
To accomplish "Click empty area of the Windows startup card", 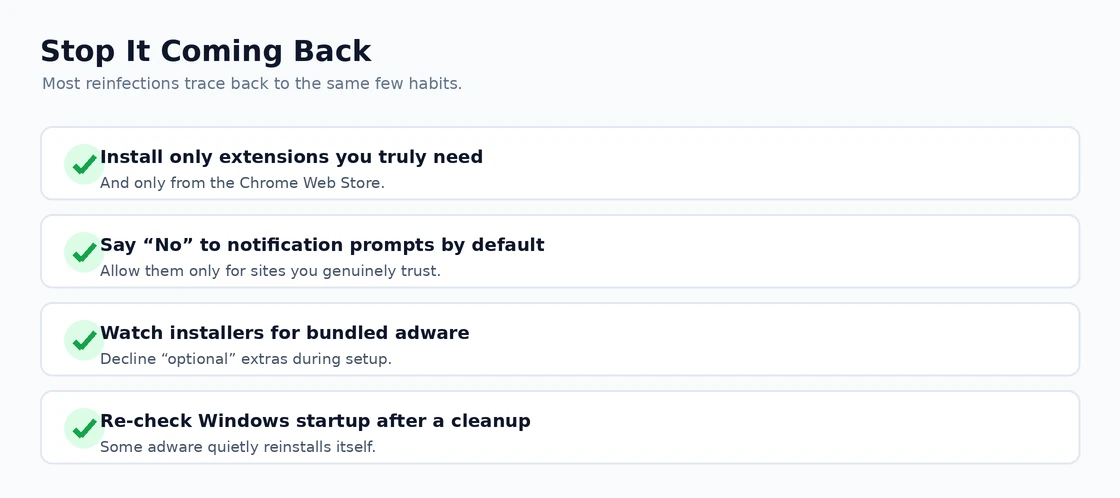I will click(786, 427).
